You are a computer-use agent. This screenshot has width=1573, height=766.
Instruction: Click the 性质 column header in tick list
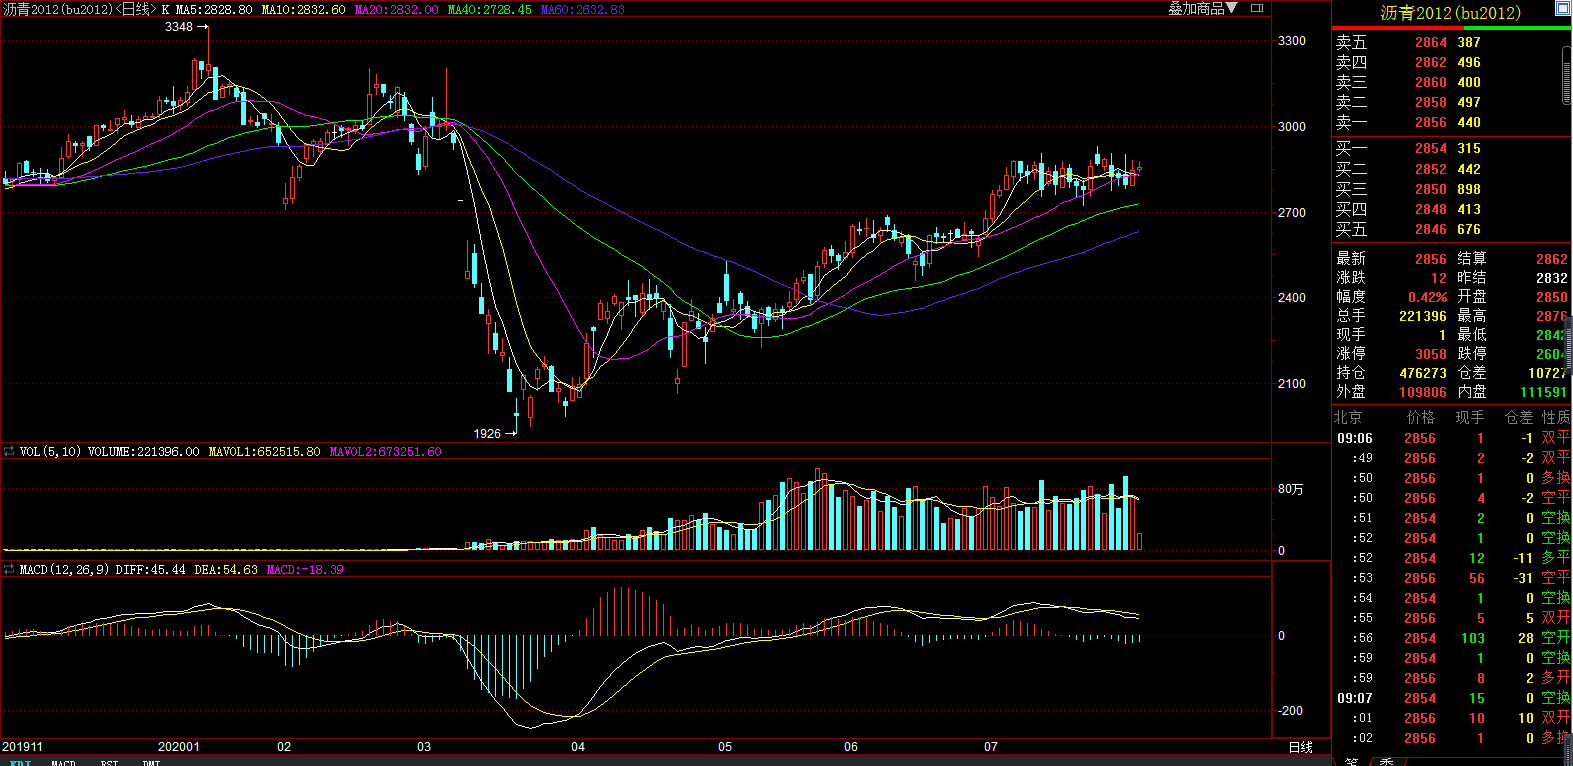click(x=1555, y=417)
